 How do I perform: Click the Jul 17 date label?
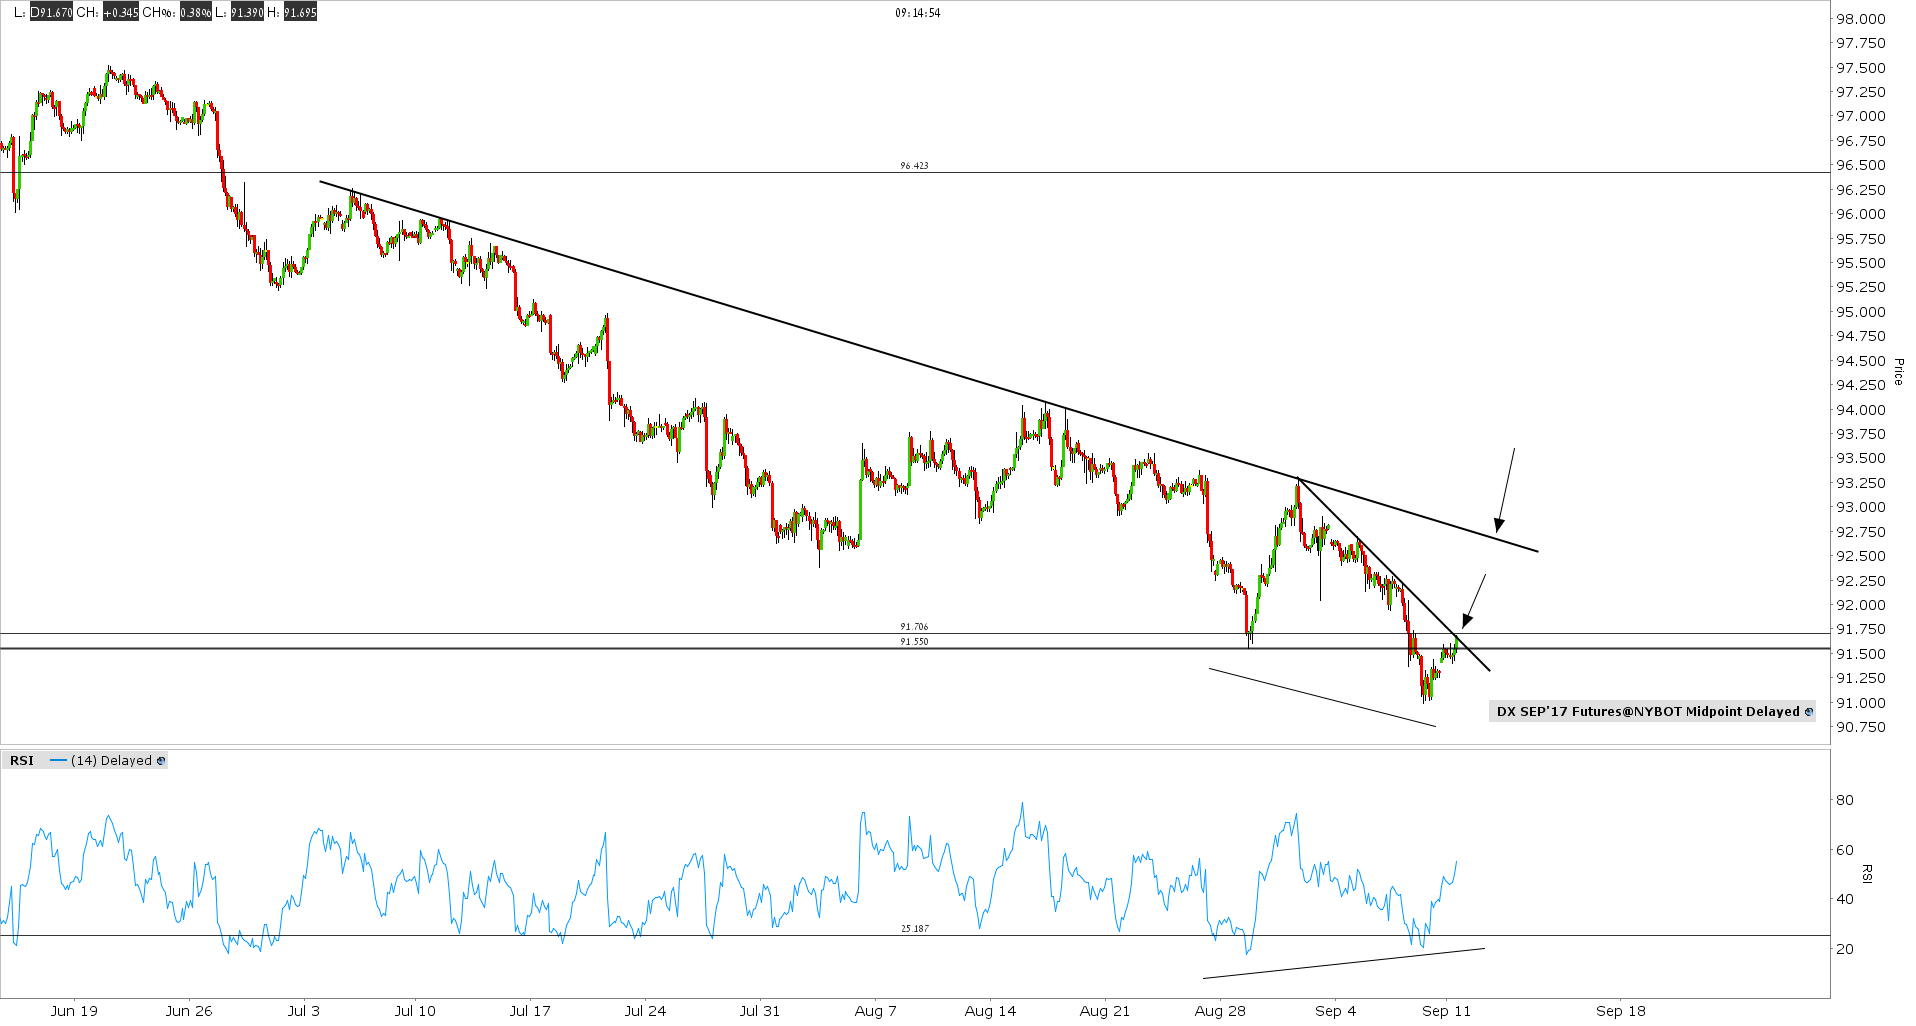point(530,1011)
